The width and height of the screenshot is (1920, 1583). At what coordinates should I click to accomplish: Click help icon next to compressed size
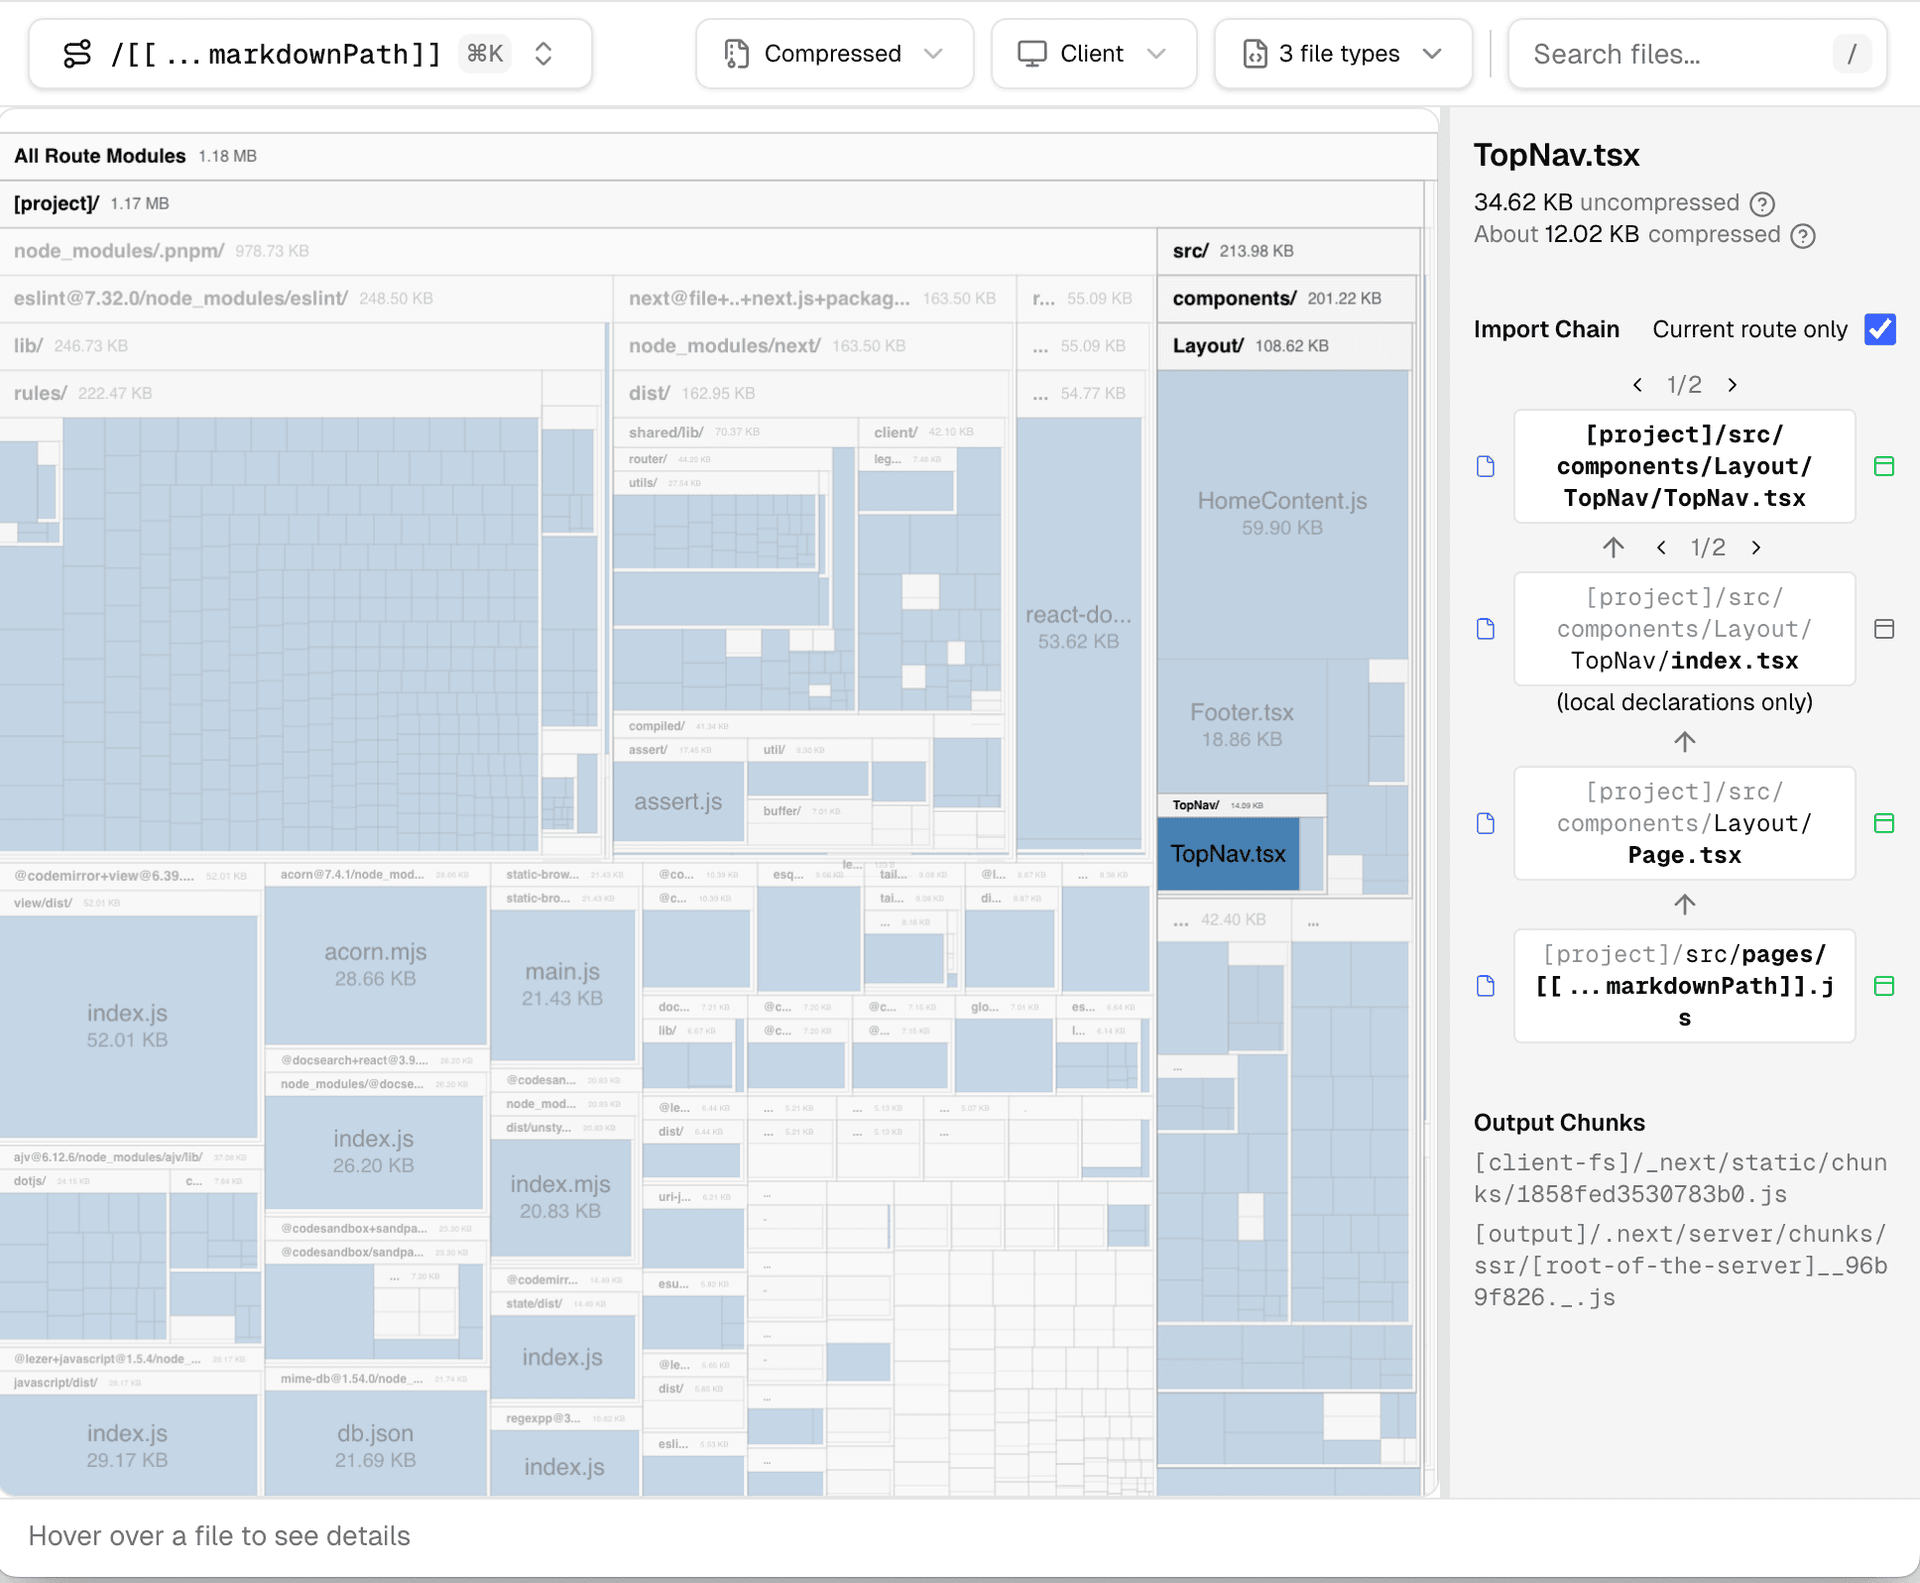[1802, 236]
